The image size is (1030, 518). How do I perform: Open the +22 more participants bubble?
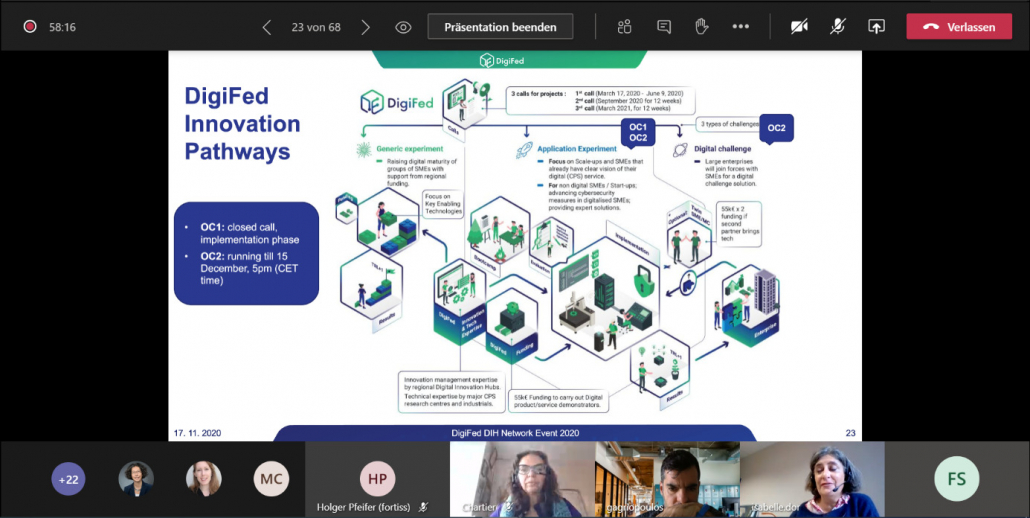68,479
